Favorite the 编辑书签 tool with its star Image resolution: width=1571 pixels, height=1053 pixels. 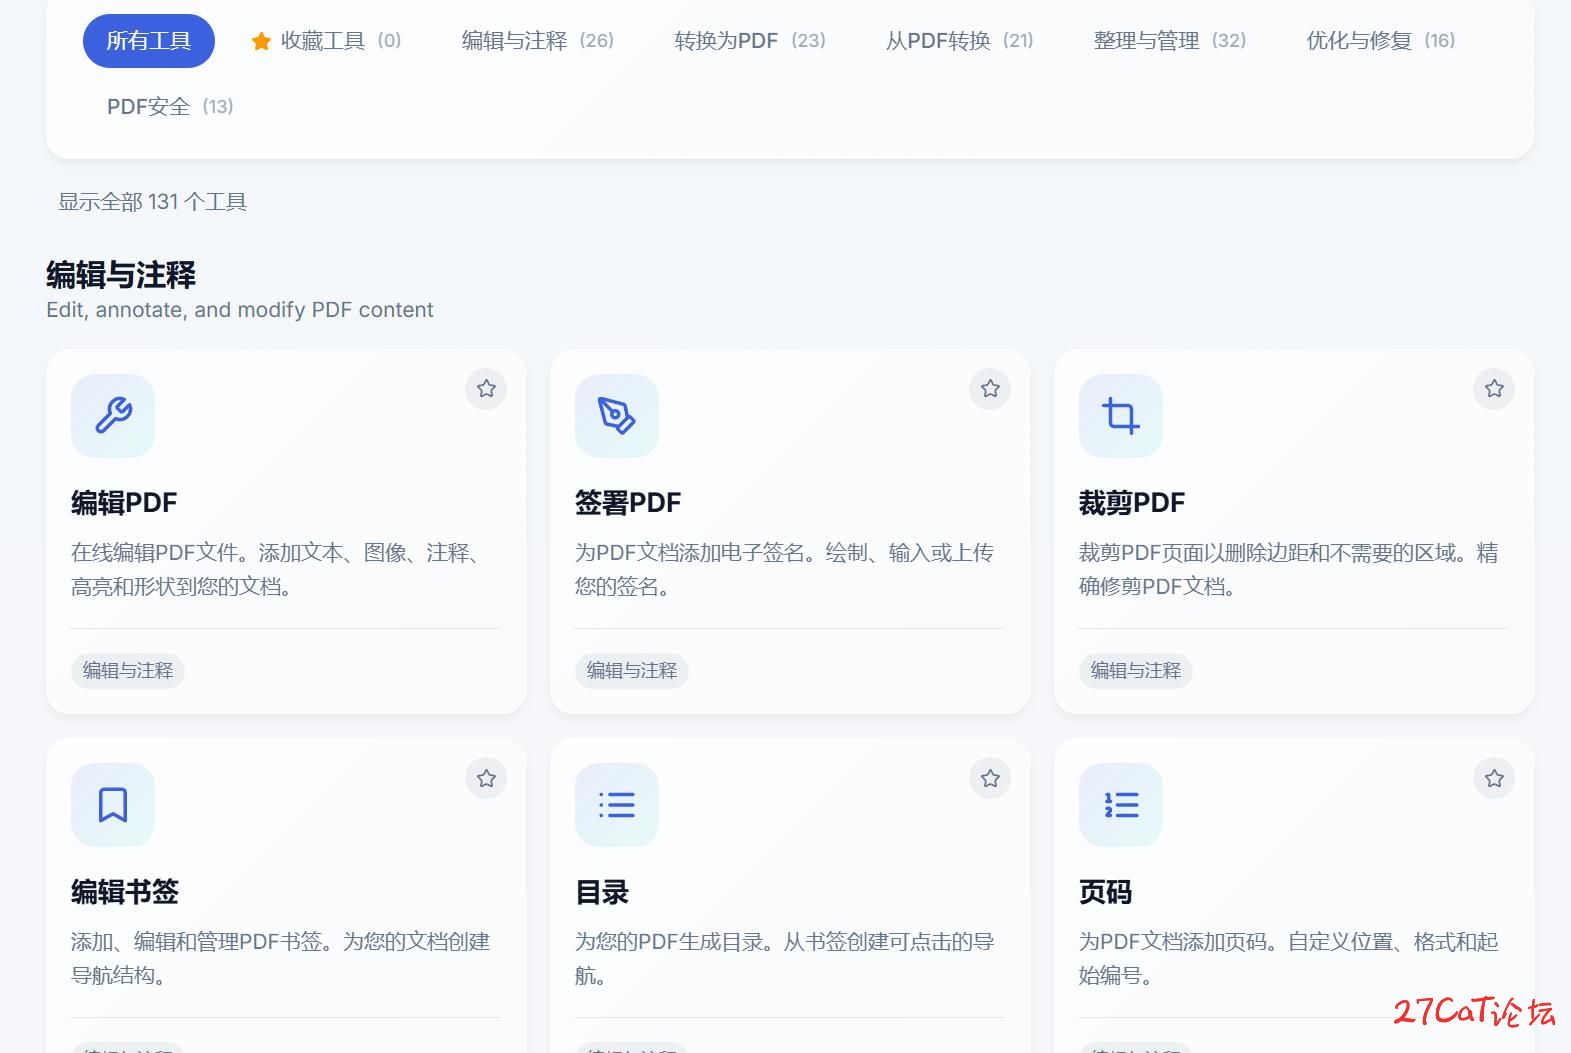486,778
